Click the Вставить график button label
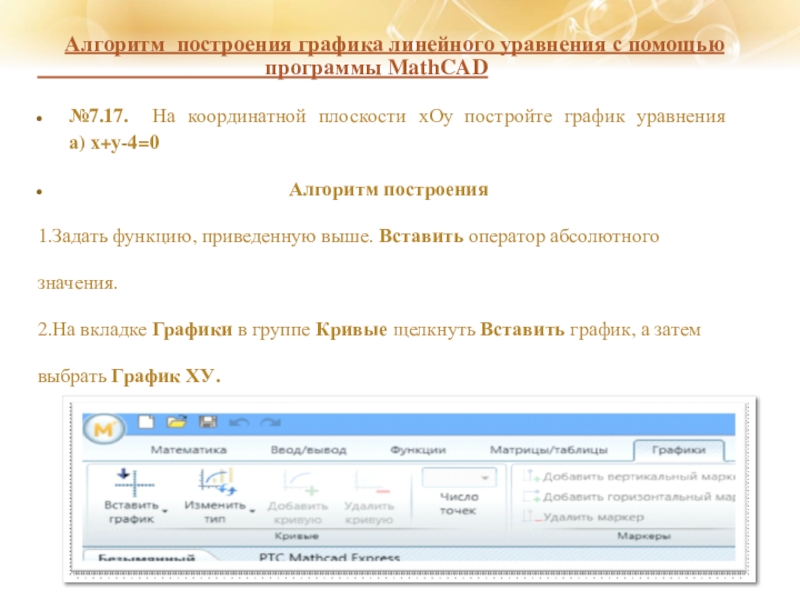800x600 pixels. 132,512
